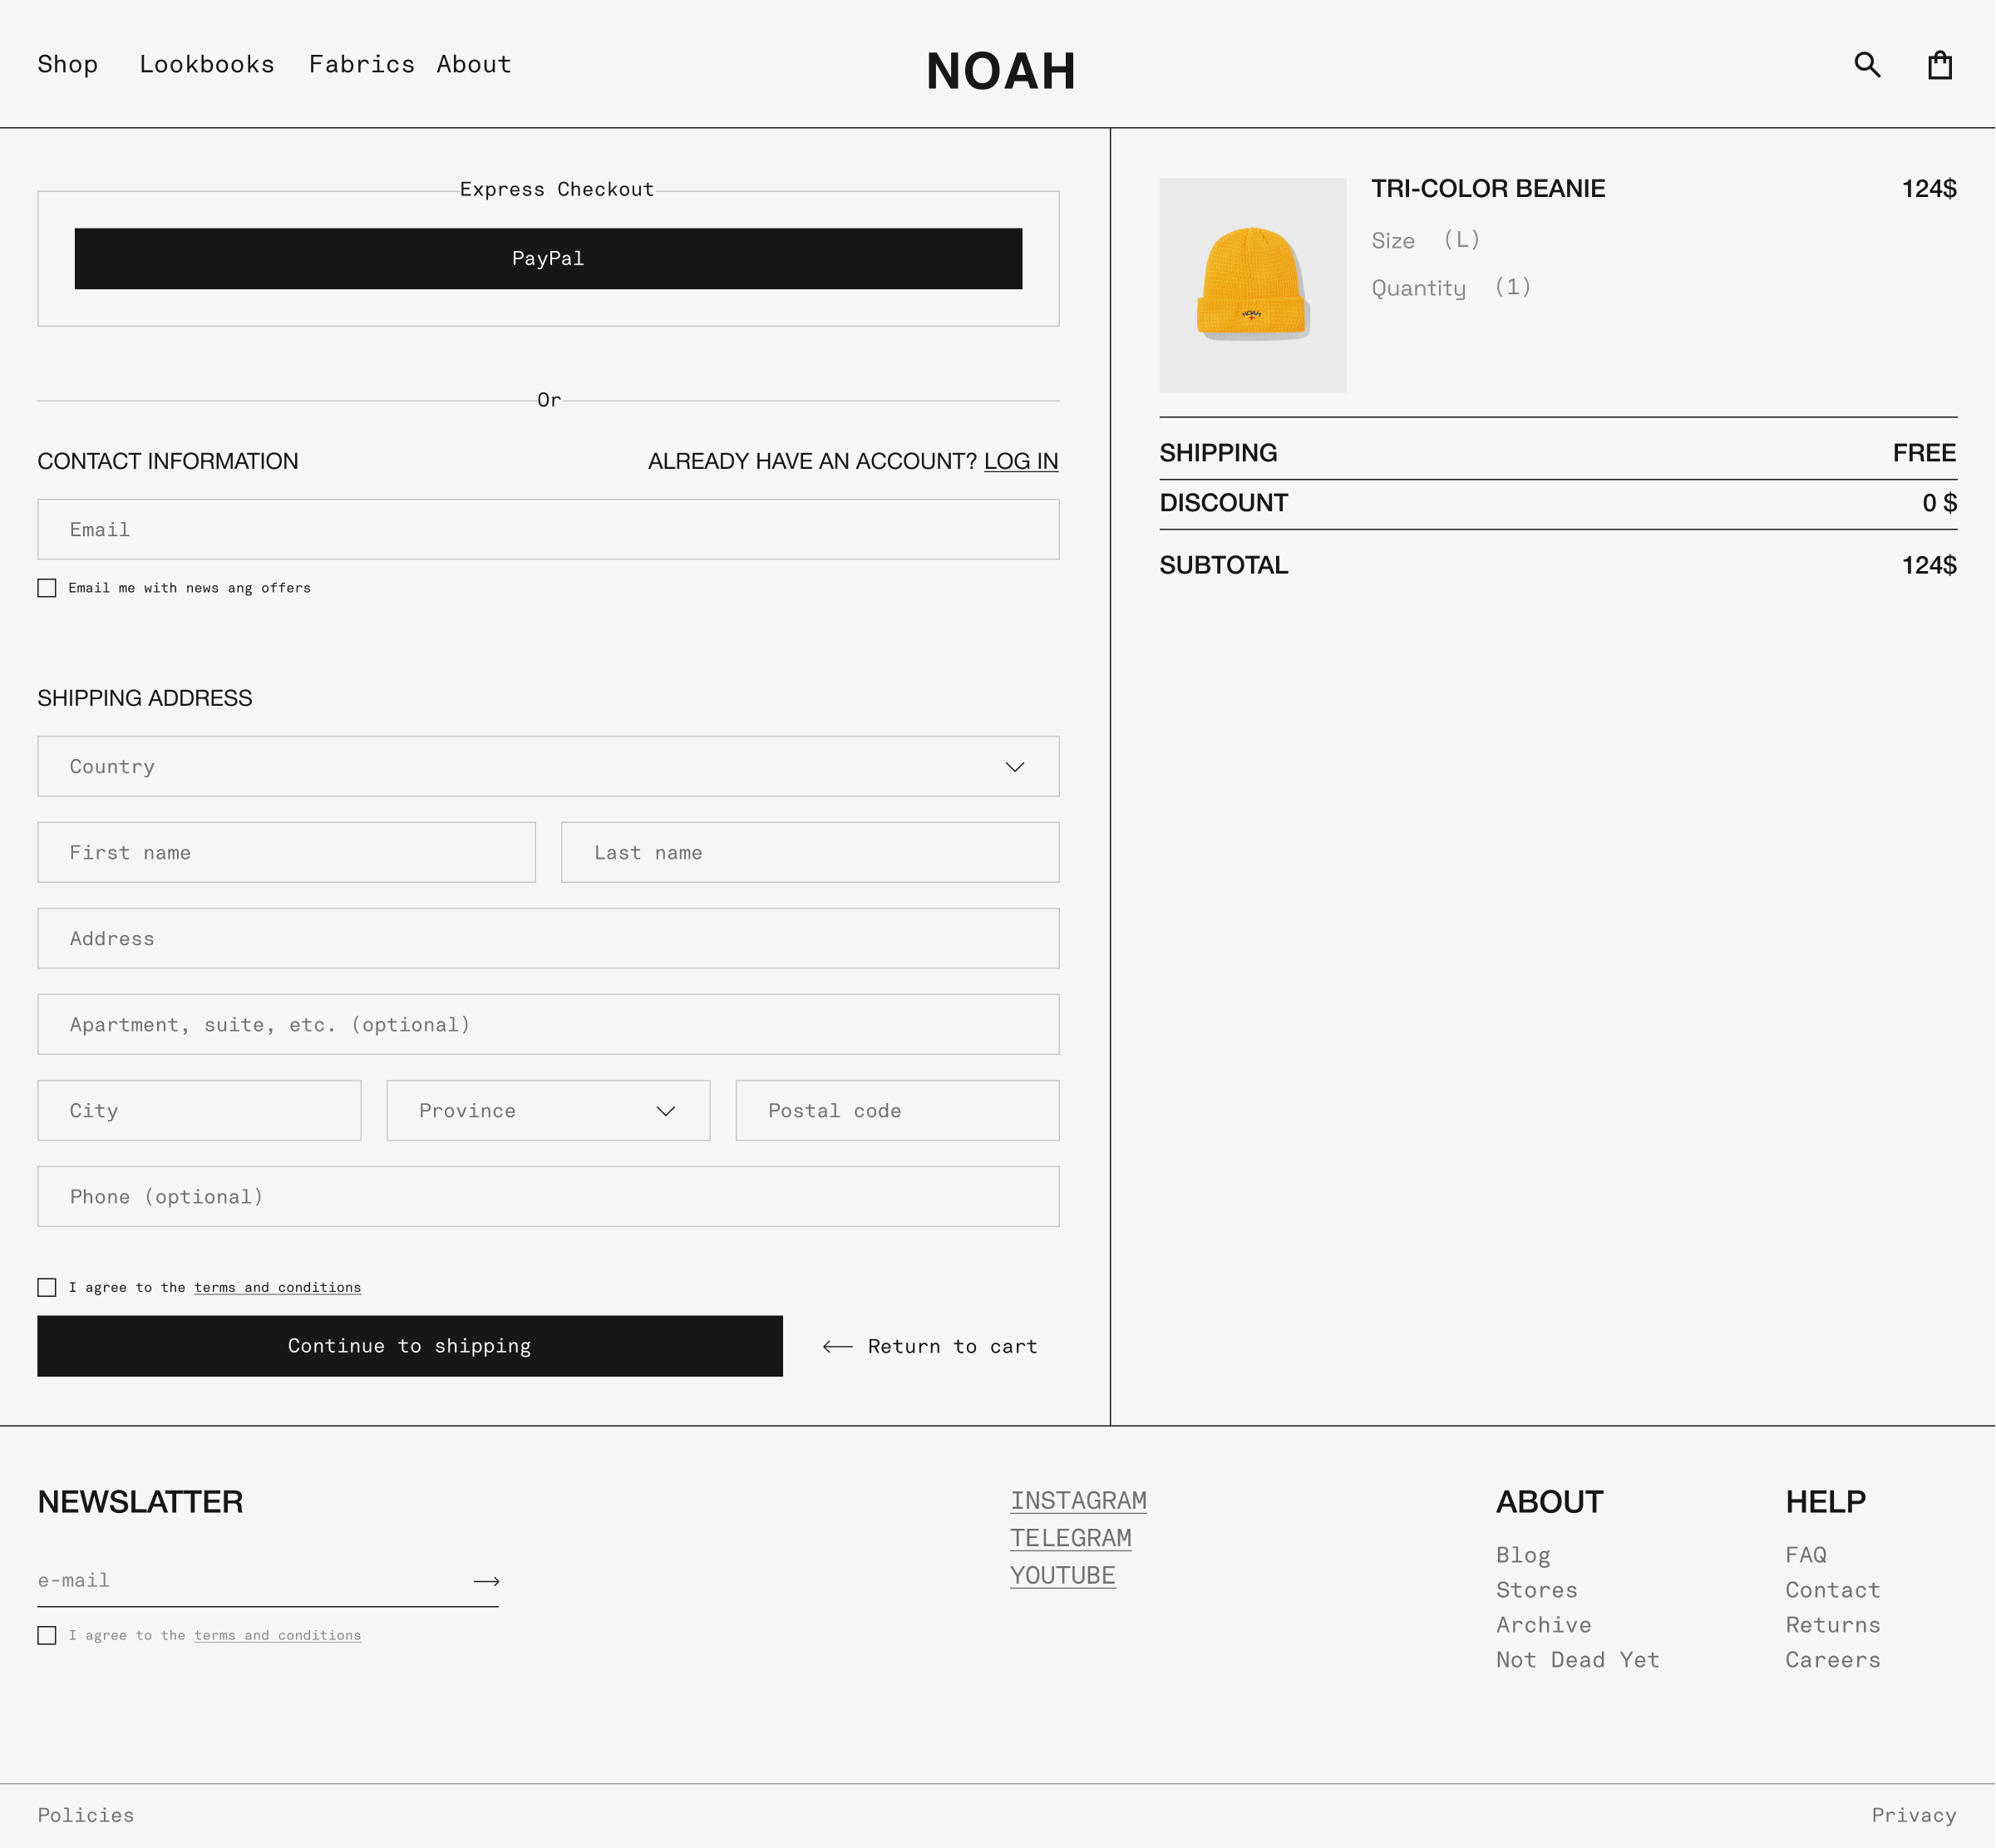This screenshot has height=1848, width=1996.
Task: Open the shopping bag icon
Action: coord(1939,65)
